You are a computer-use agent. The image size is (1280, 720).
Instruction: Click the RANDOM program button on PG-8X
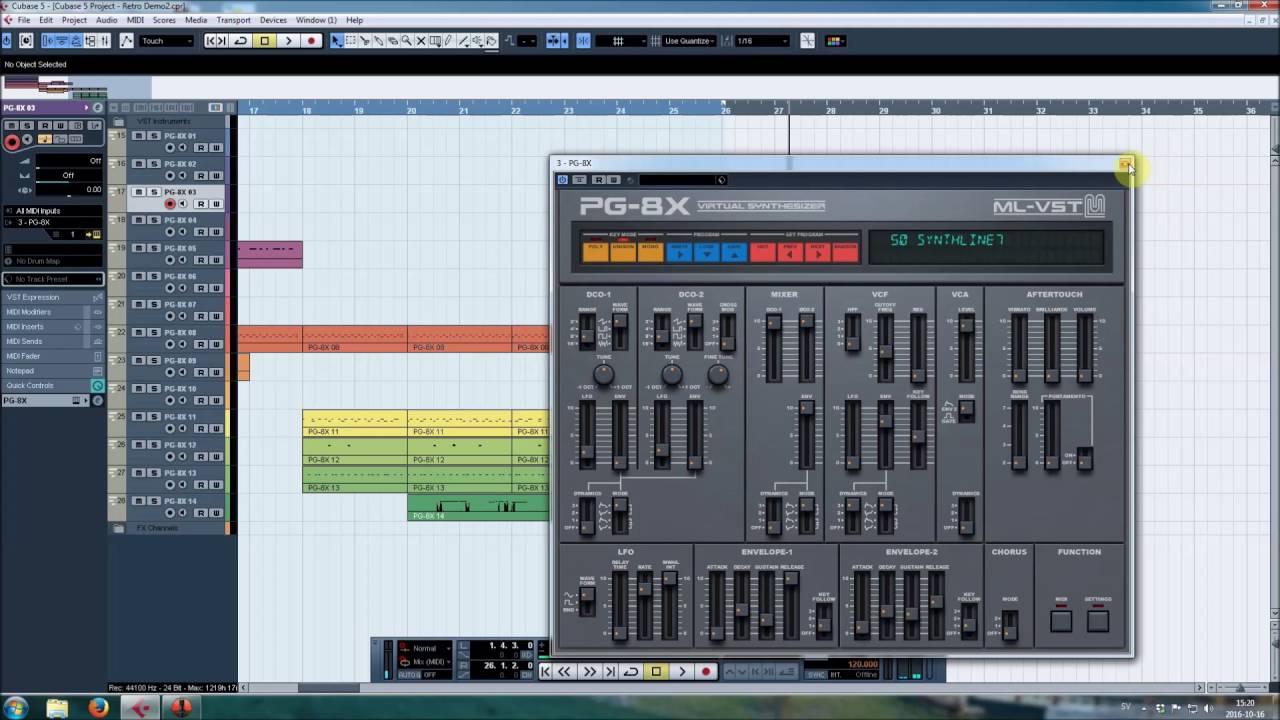pyautogui.click(x=845, y=251)
